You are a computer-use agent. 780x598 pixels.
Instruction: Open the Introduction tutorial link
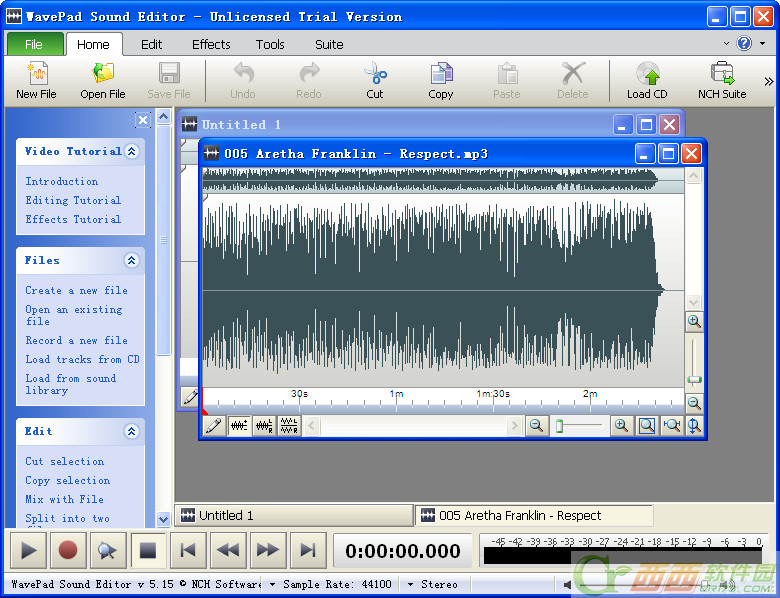62,182
